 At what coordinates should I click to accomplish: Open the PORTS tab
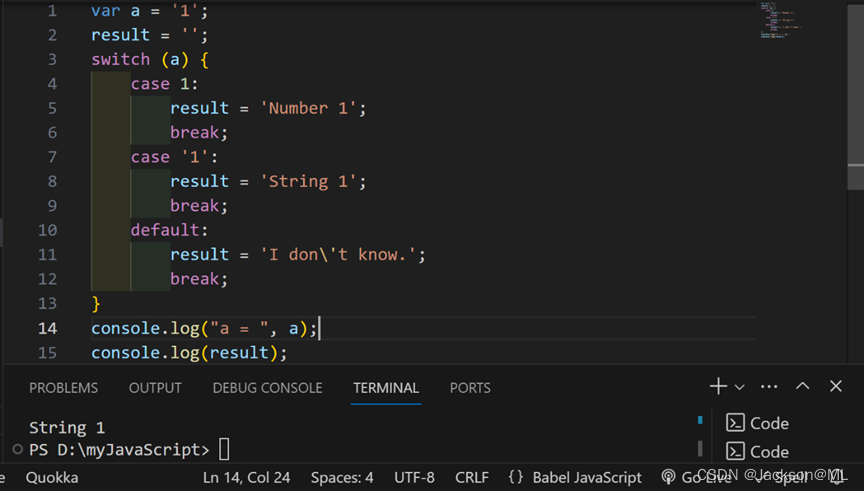click(x=470, y=388)
